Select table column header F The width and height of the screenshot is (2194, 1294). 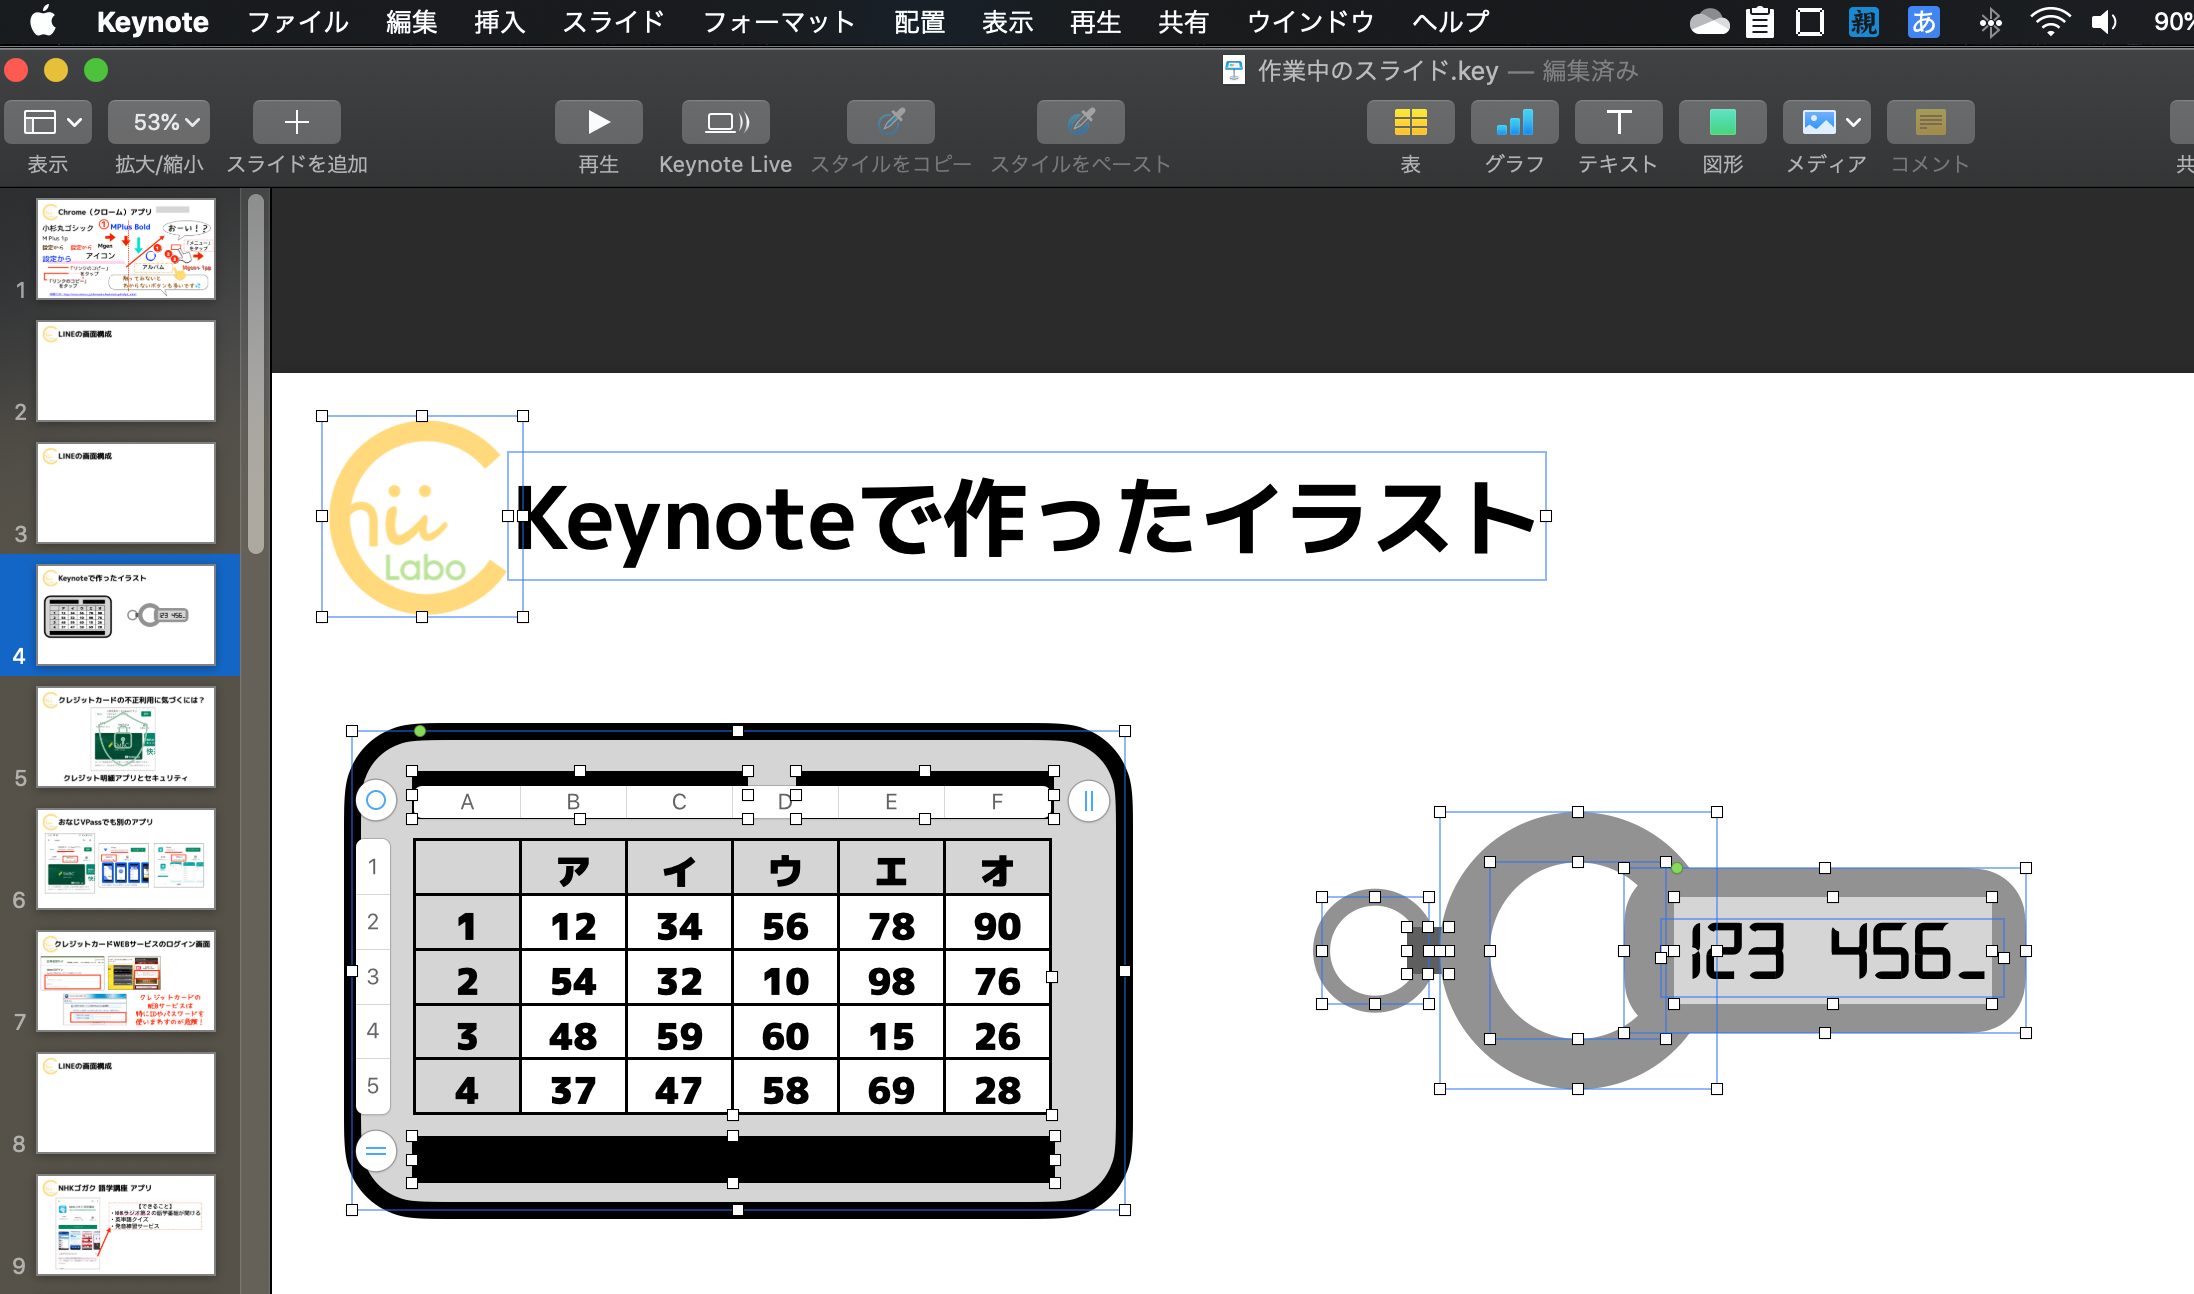997,802
